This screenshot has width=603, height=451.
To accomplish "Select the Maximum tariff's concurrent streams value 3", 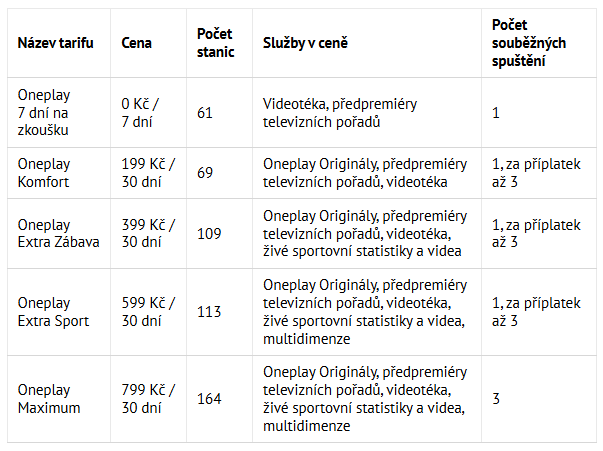I will pos(496,399).
